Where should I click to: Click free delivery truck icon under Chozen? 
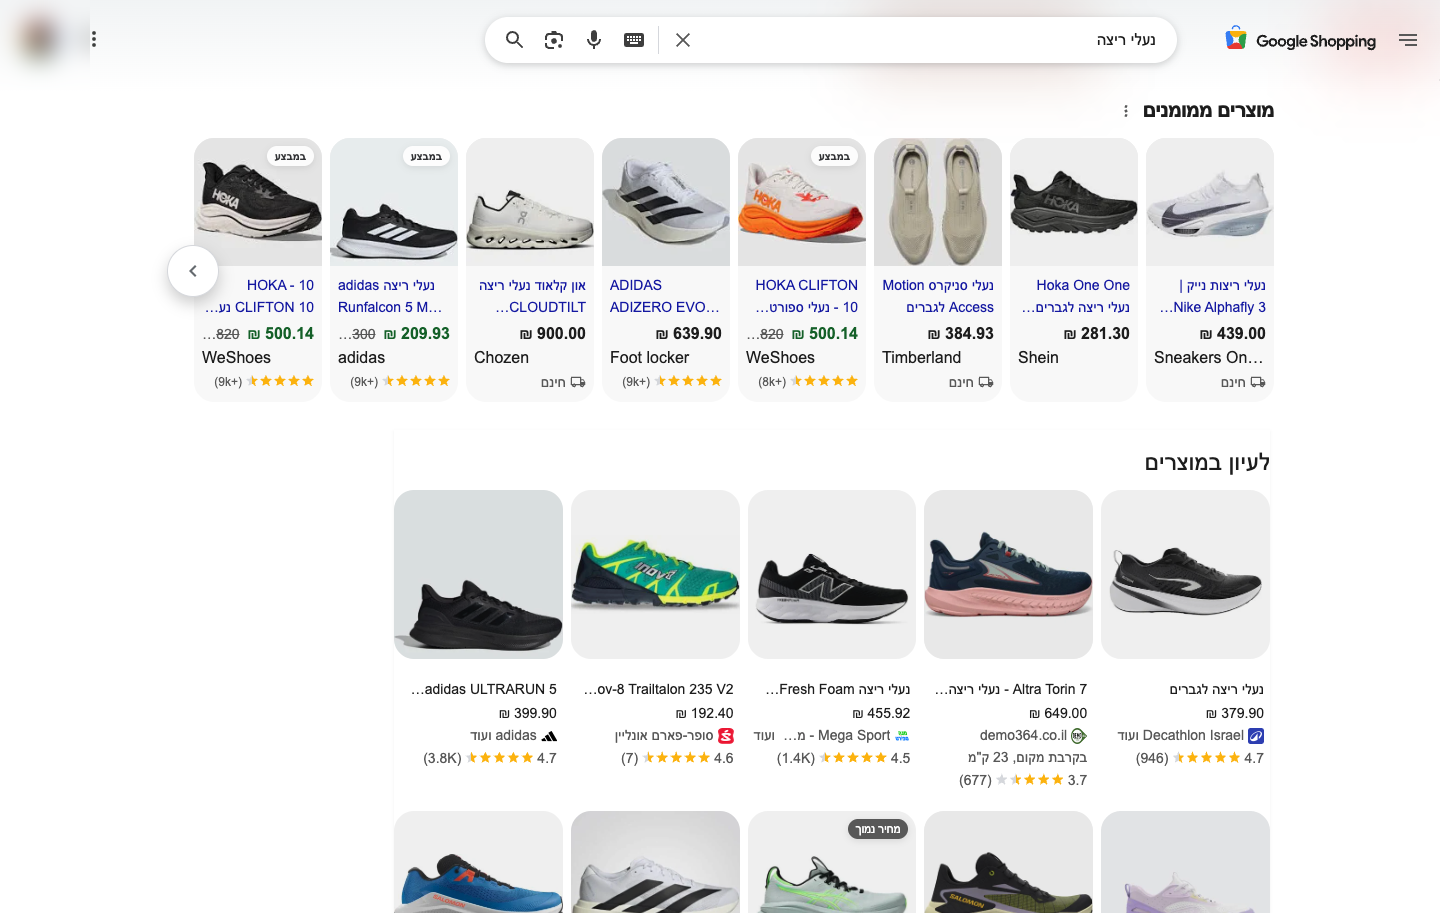(x=578, y=382)
